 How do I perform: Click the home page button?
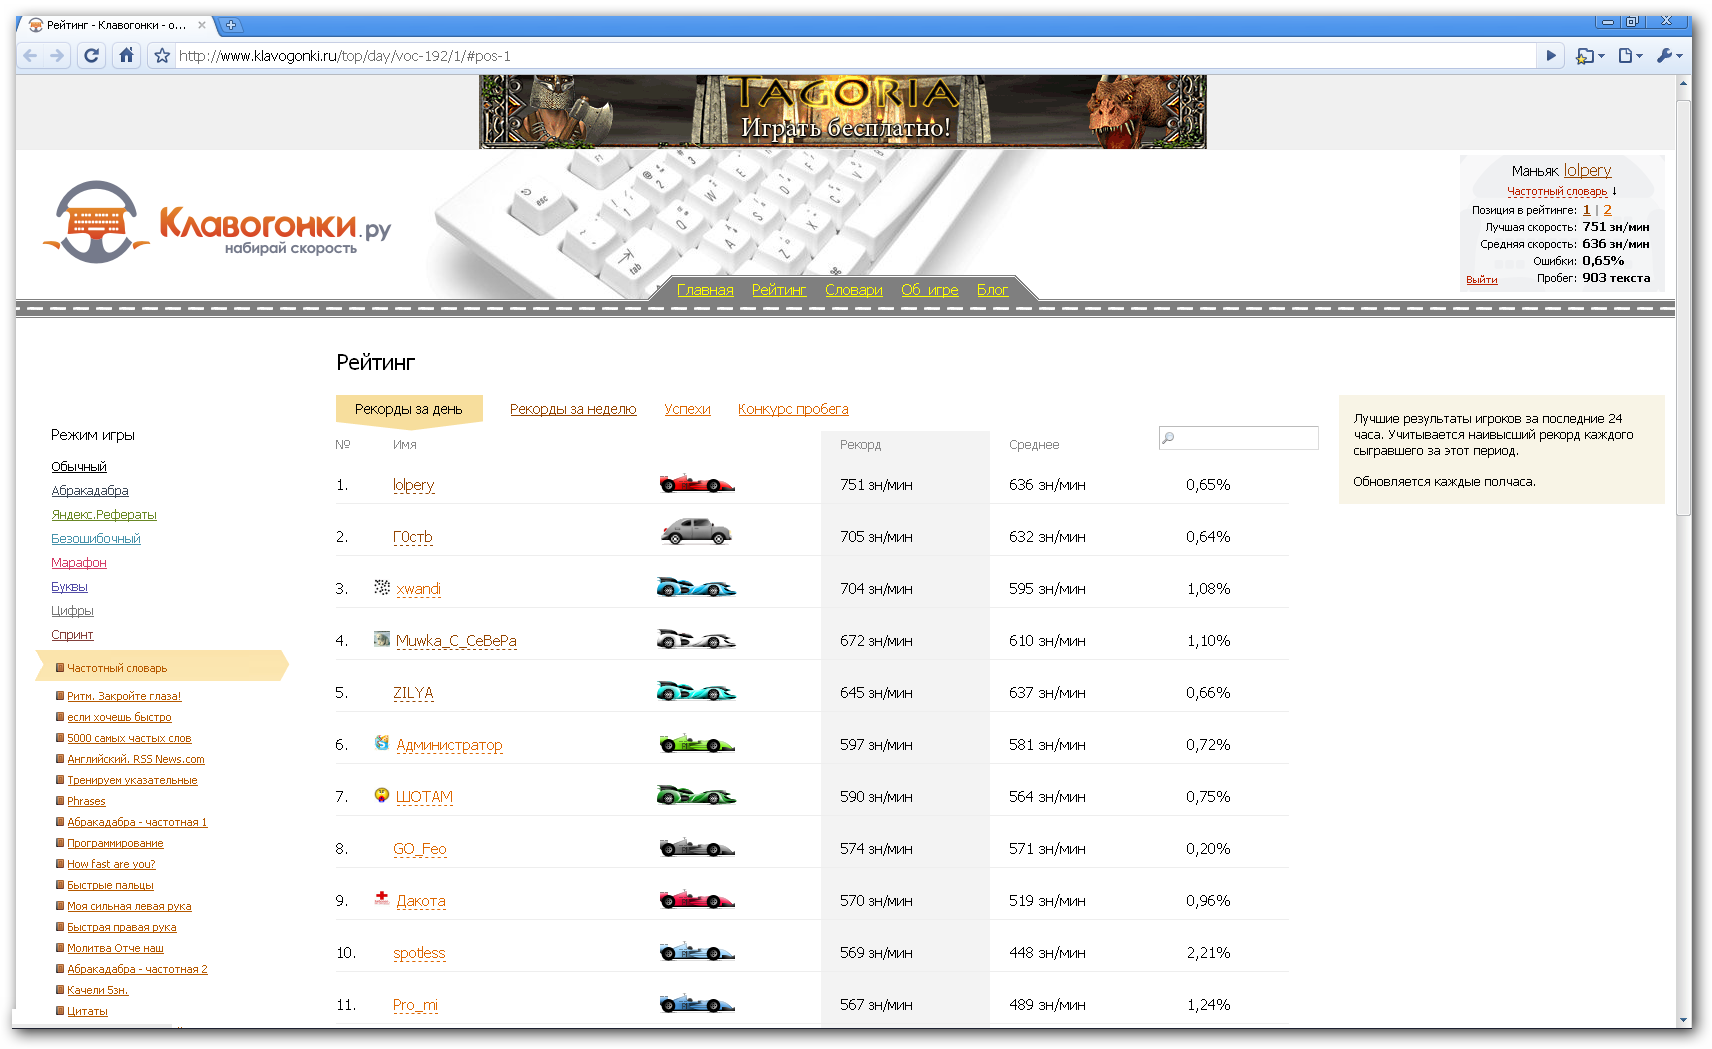[x=126, y=56]
